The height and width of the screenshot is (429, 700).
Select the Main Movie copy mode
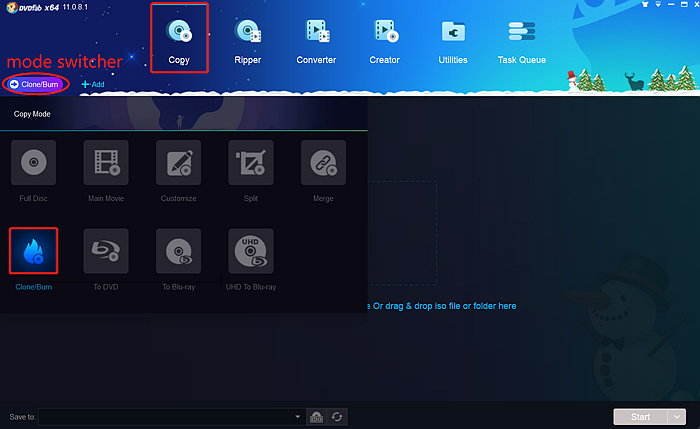[106, 171]
